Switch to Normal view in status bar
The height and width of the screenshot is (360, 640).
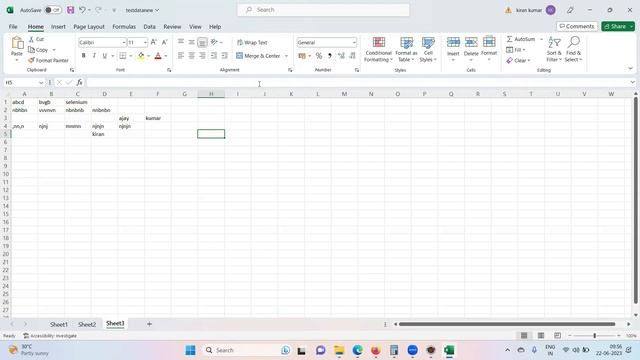[x=524, y=336]
